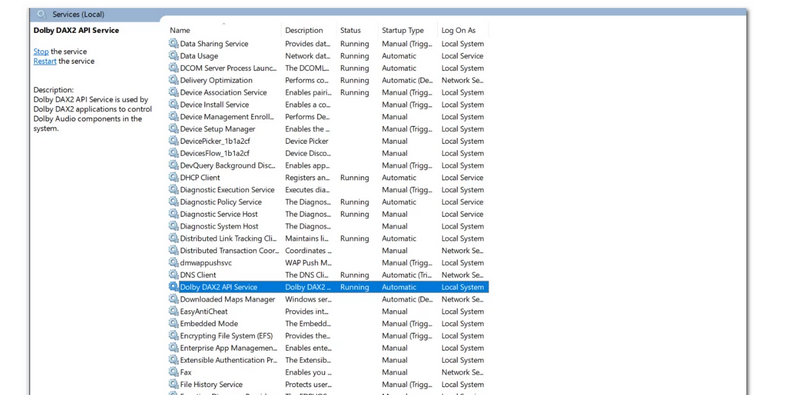Click gear icon beside DevicePicker_1b1a2cf
The height and width of the screenshot is (395, 799).
coord(174,141)
